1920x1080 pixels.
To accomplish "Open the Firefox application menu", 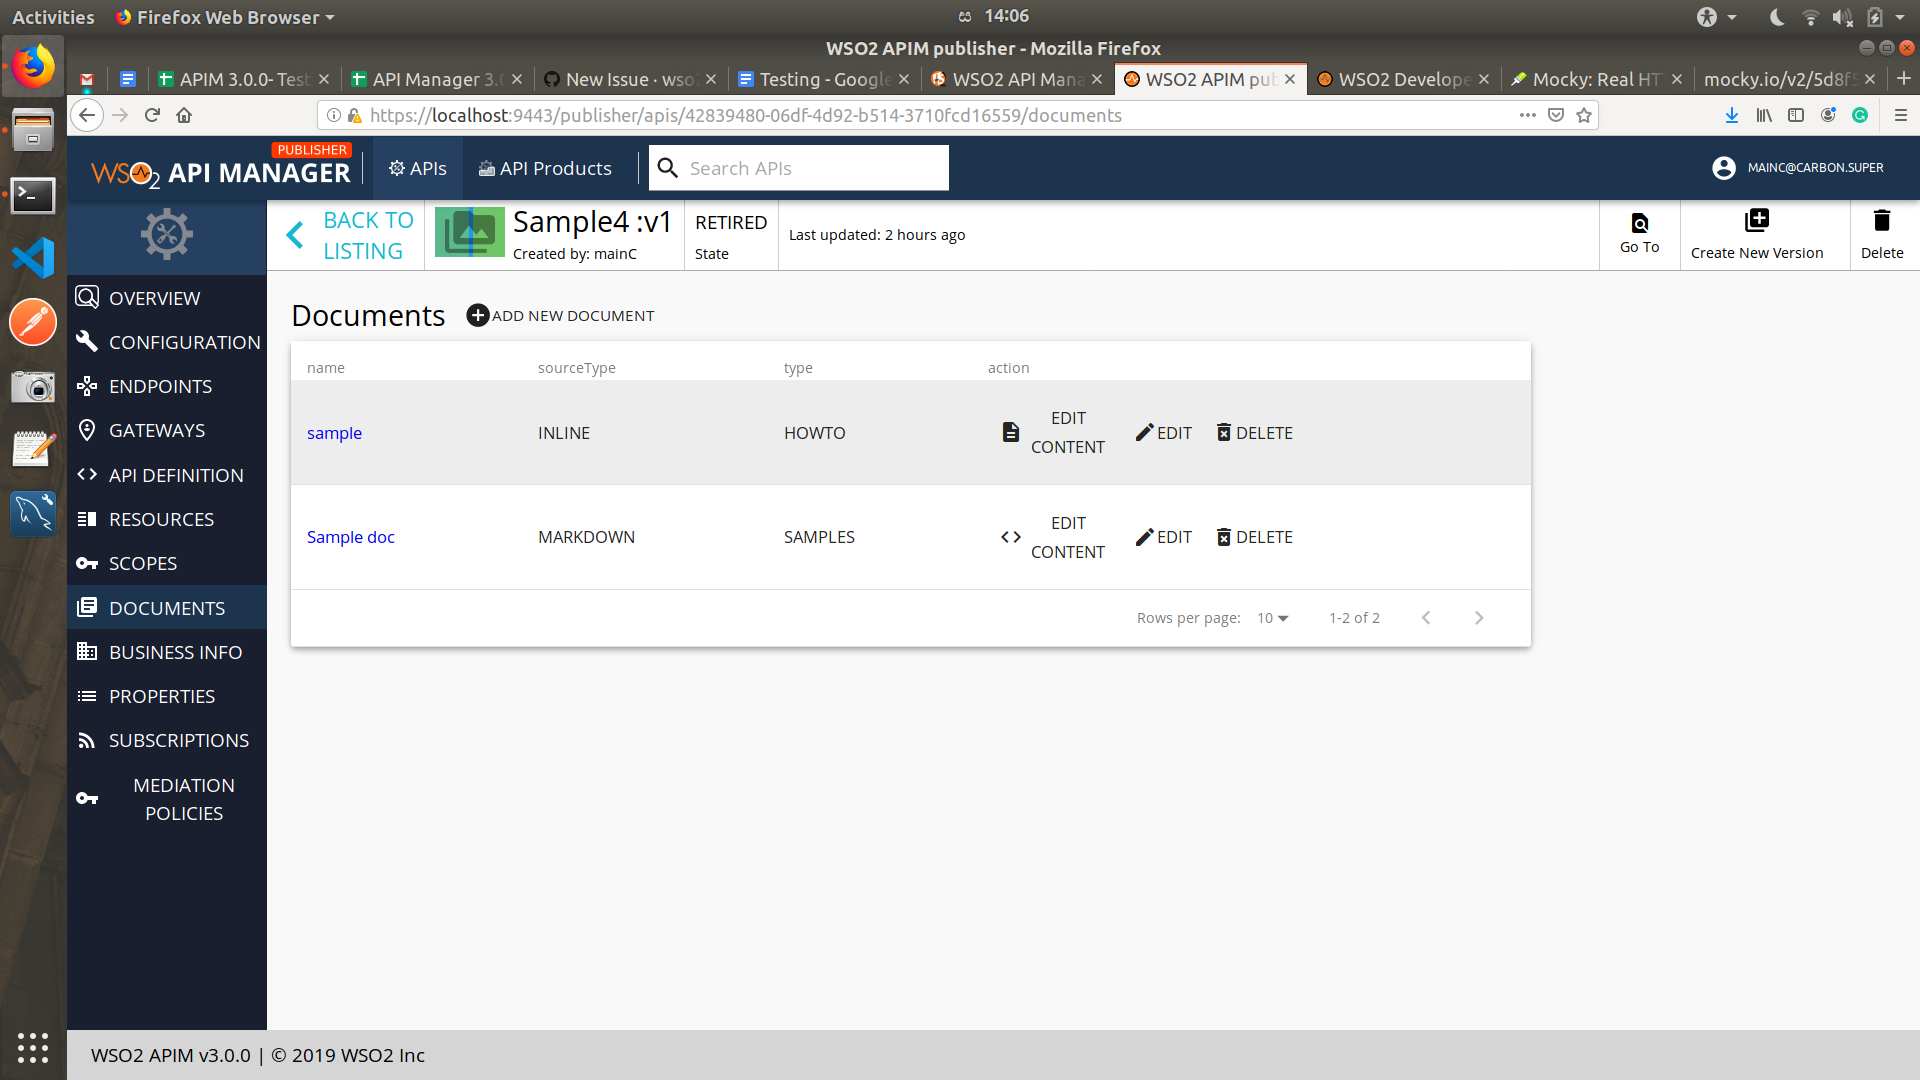I will coord(1901,115).
